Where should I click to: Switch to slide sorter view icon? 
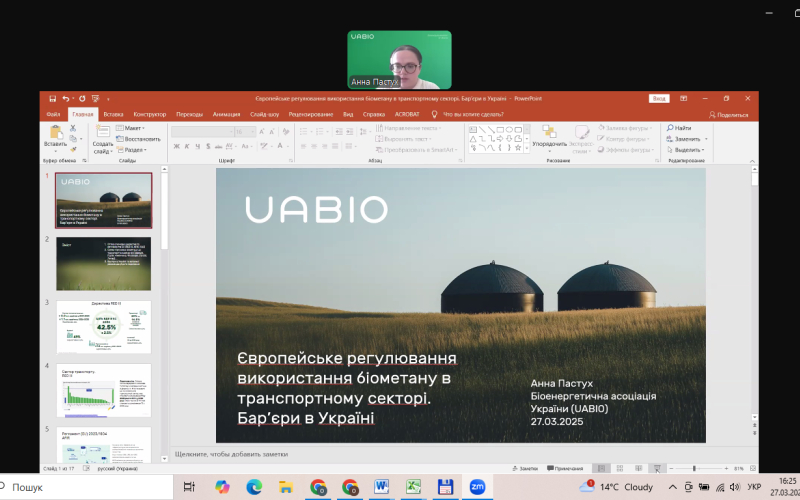(x=620, y=468)
